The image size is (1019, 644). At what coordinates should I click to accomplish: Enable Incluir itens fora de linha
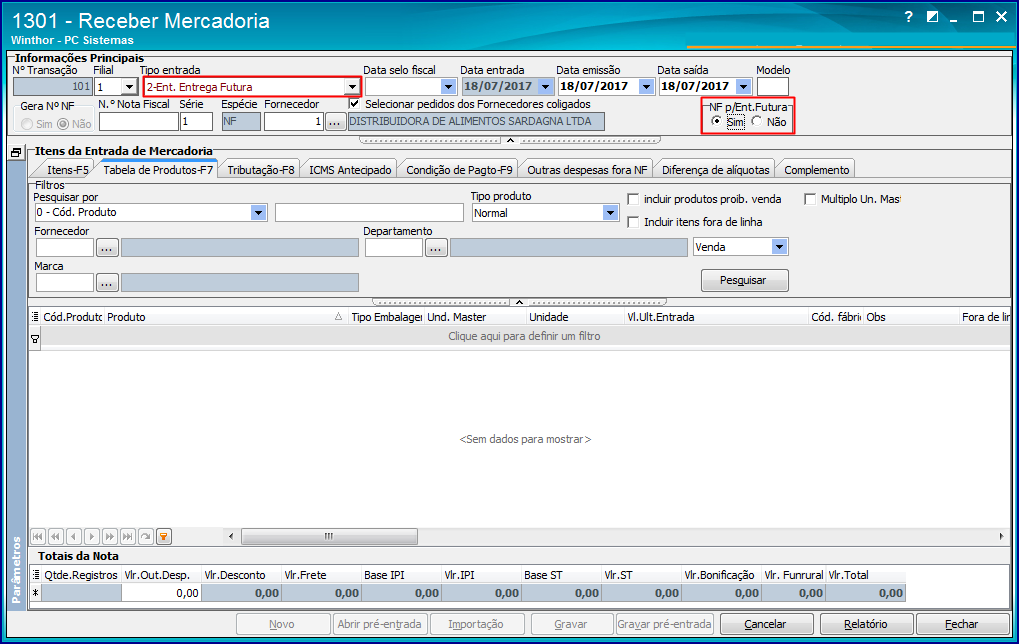pyautogui.click(x=633, y=222)
